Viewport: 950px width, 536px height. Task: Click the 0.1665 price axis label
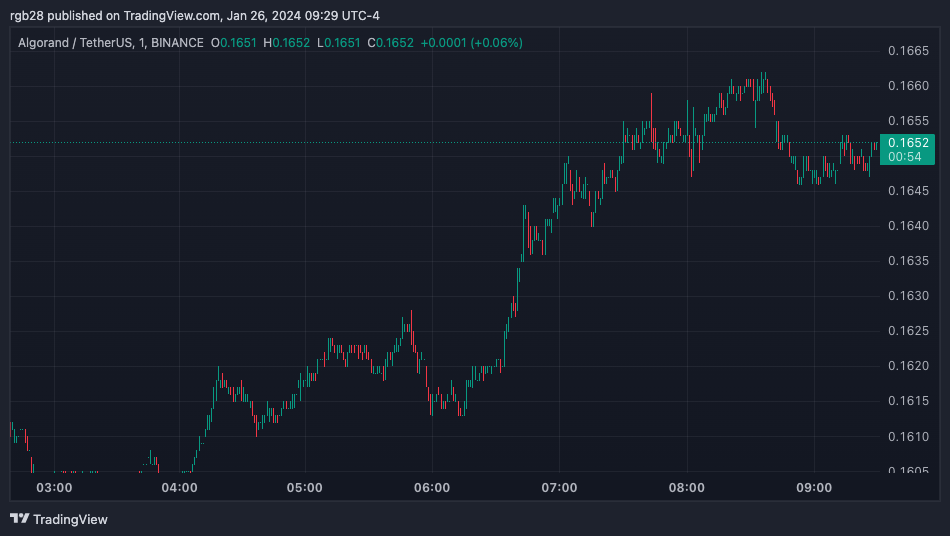tap(908, 50)
